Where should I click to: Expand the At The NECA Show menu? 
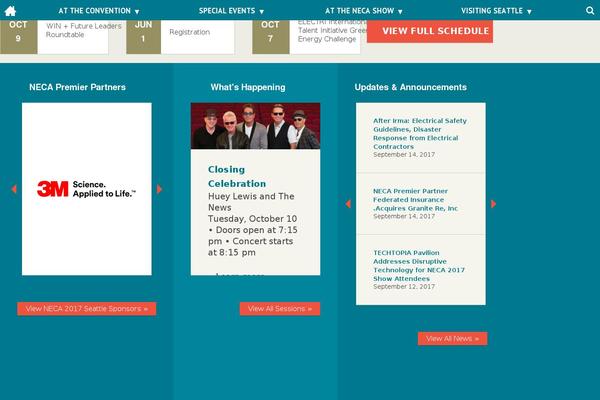click(x=364, y=11)
